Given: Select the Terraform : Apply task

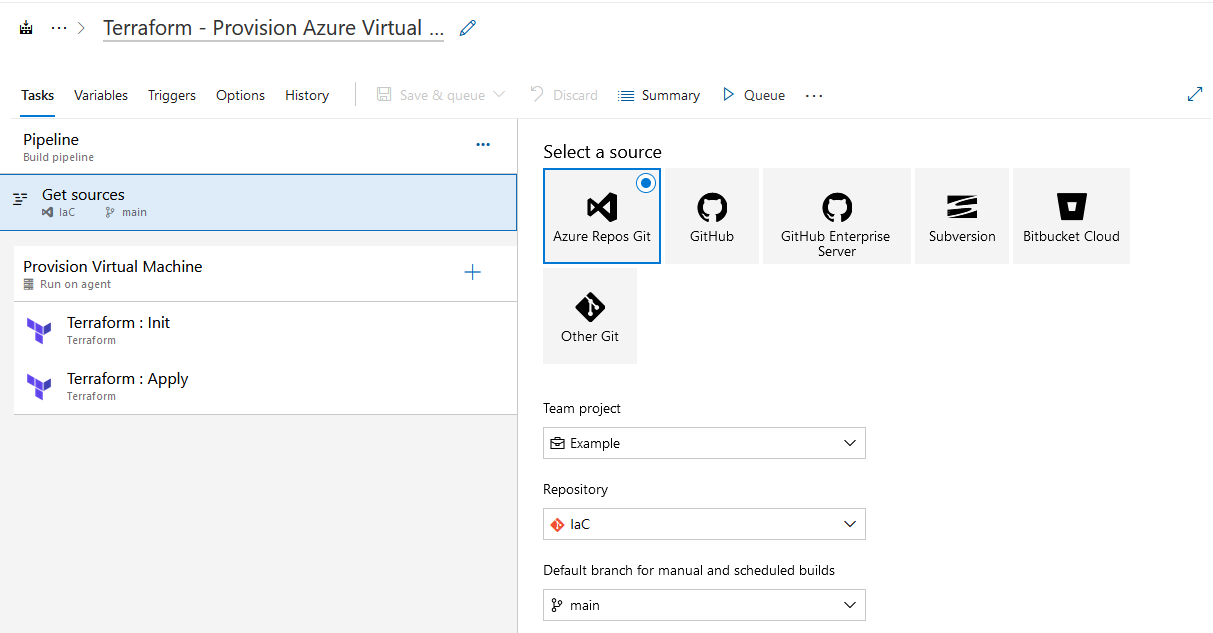Looking at the screenshot, I should [x=265, y=386].
